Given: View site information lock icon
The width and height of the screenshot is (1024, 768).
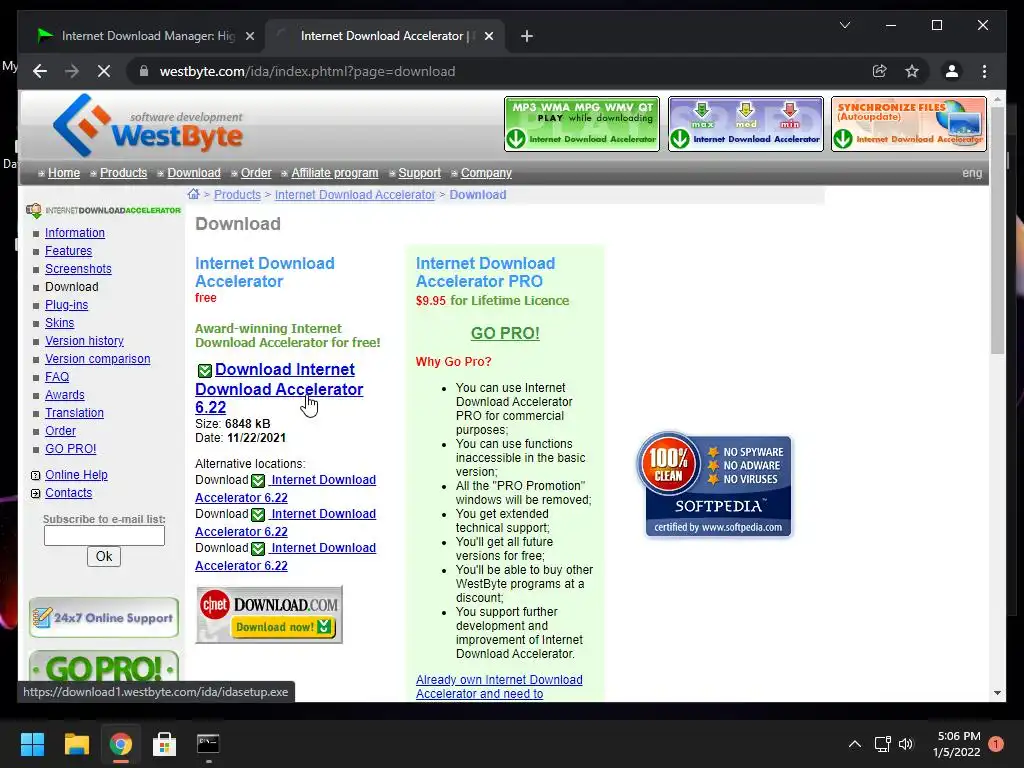Looking at the screenshot, I should click(x=144, y=71).
